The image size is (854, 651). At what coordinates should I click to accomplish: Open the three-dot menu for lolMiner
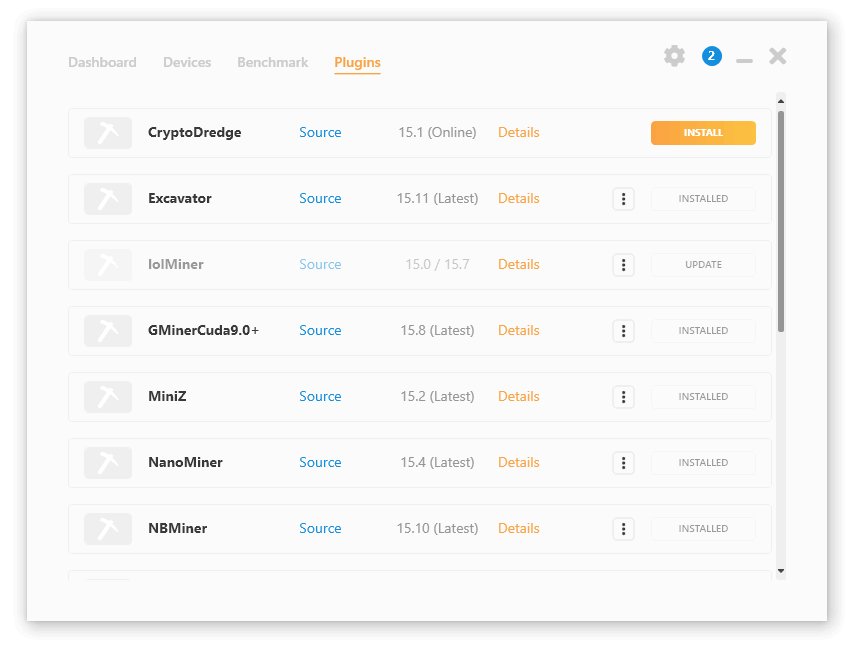[623, 265]
